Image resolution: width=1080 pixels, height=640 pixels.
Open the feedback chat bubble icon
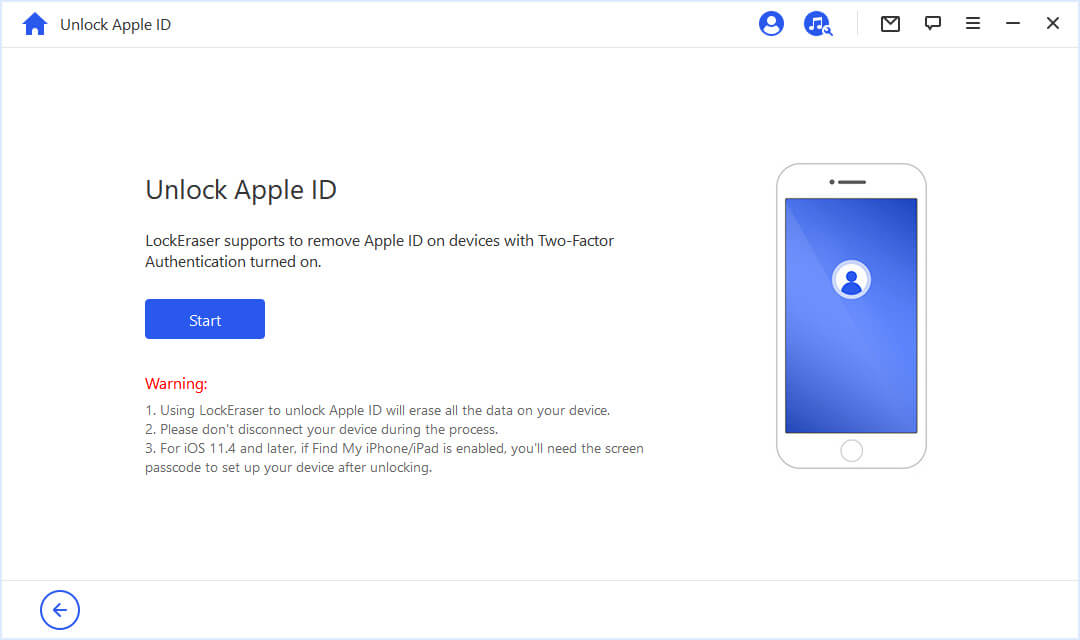point(933,23)
